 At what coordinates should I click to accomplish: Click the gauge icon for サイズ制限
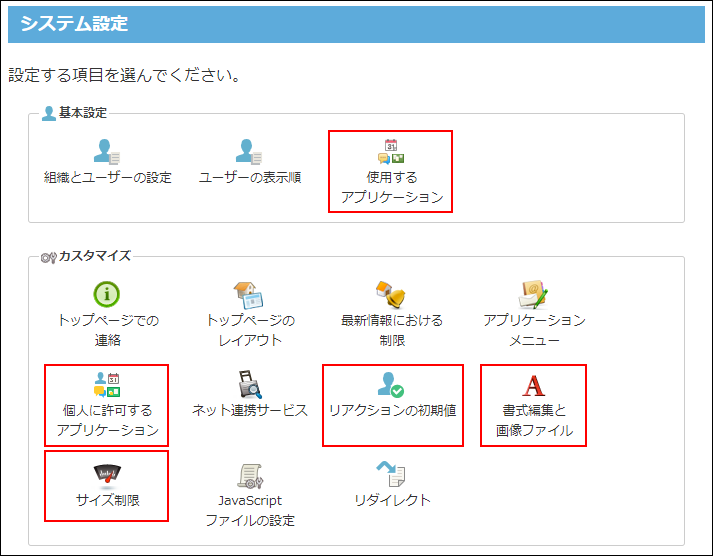pos(107,475)
